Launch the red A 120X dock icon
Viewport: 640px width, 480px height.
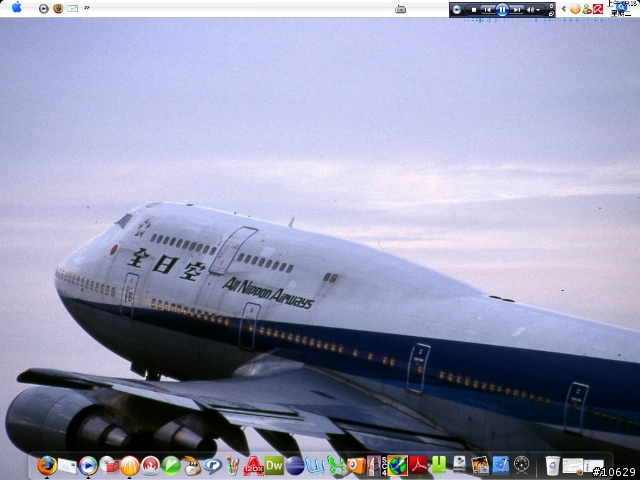click(x=253, y=466)
